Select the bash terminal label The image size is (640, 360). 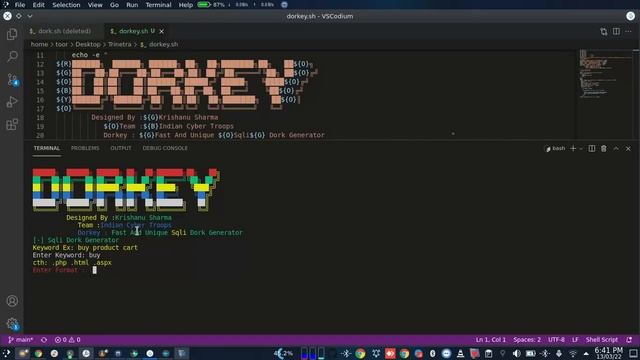click(x=555, y=149)
